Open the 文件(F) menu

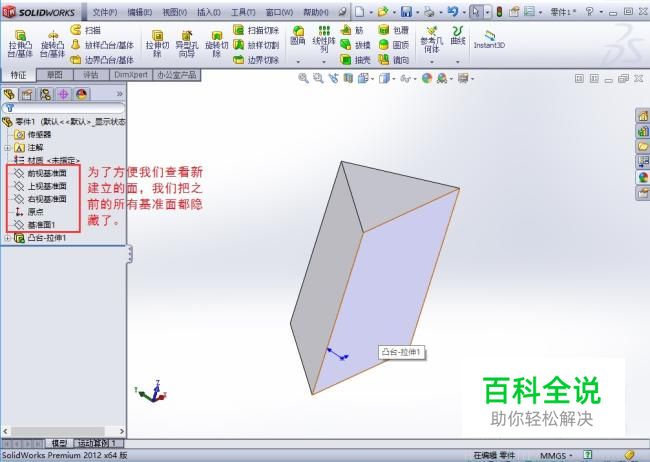[104, 12]
